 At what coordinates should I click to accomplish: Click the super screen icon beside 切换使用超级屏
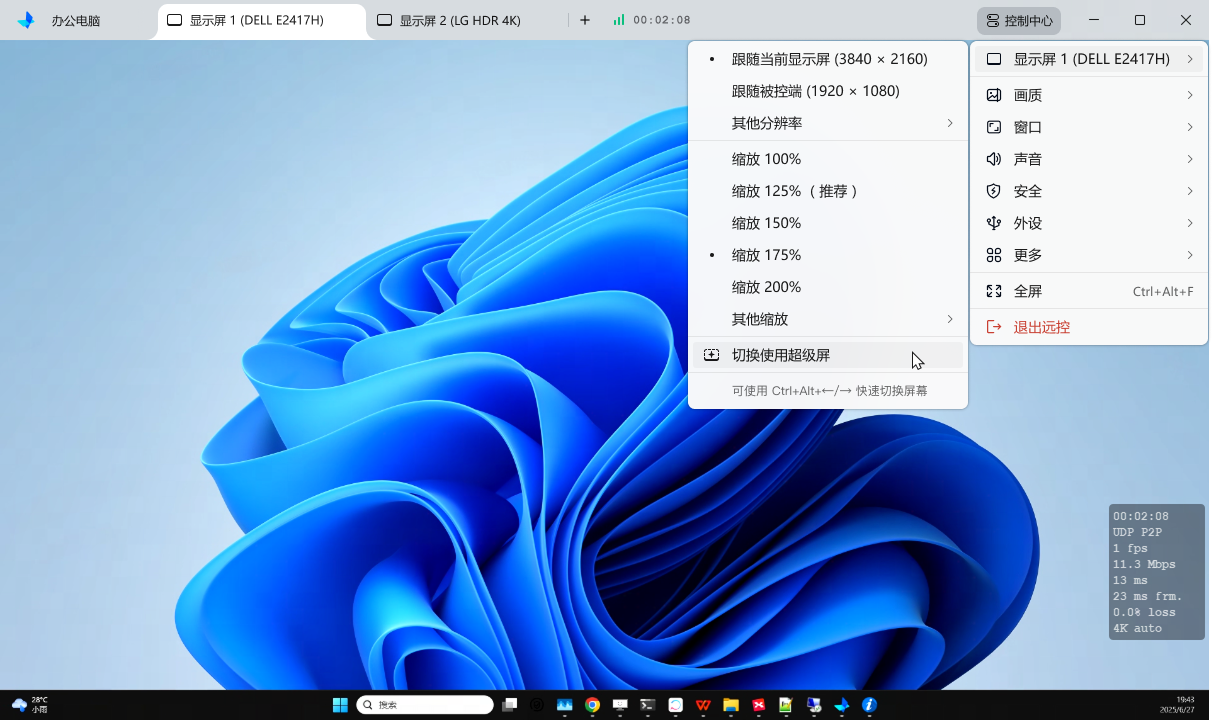pyautogui.click(x=711, y=355)
